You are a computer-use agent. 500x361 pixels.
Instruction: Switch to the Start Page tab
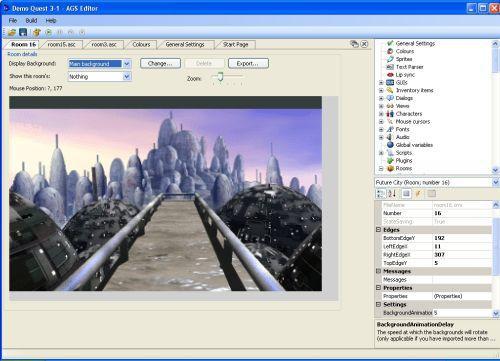[235, 44]
